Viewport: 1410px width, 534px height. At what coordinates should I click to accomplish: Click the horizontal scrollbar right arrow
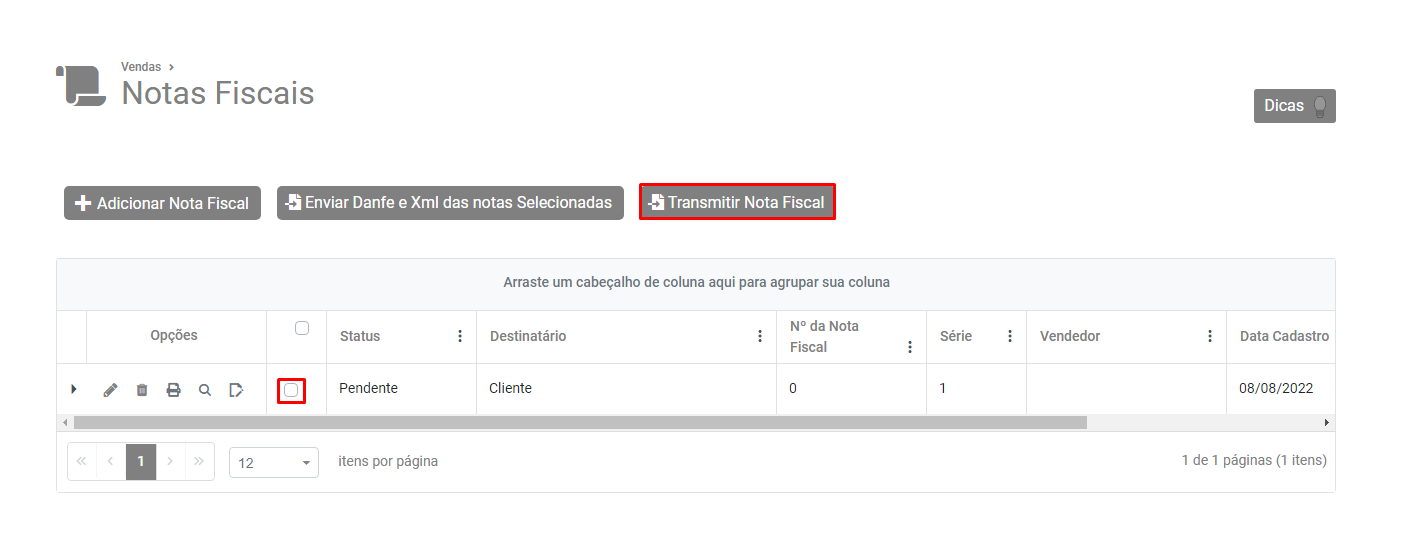[1327, 423]
